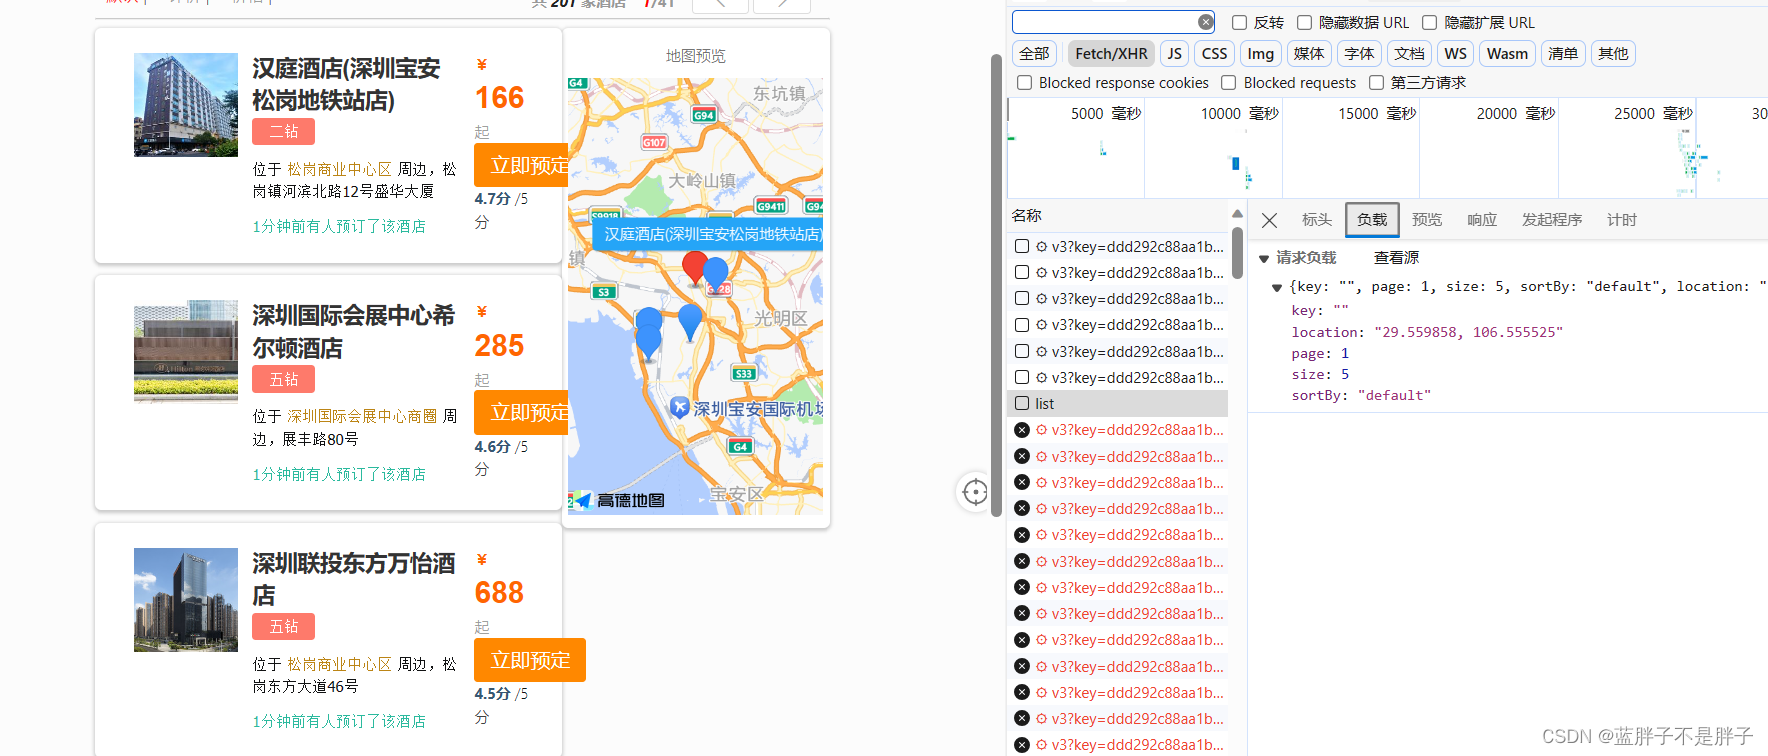1768x756 pixels.
Task: Select the list request row
Action: pos(1117,403)
